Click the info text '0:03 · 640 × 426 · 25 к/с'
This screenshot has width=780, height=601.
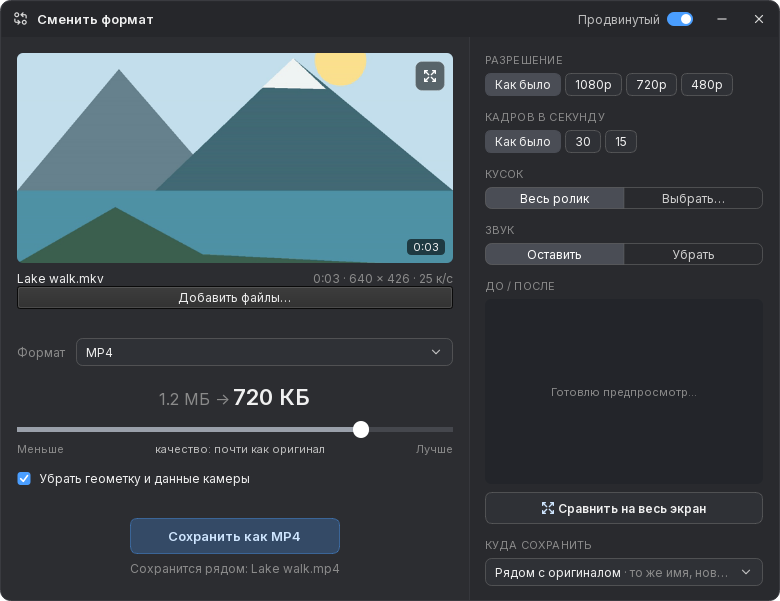pos(383,279)
